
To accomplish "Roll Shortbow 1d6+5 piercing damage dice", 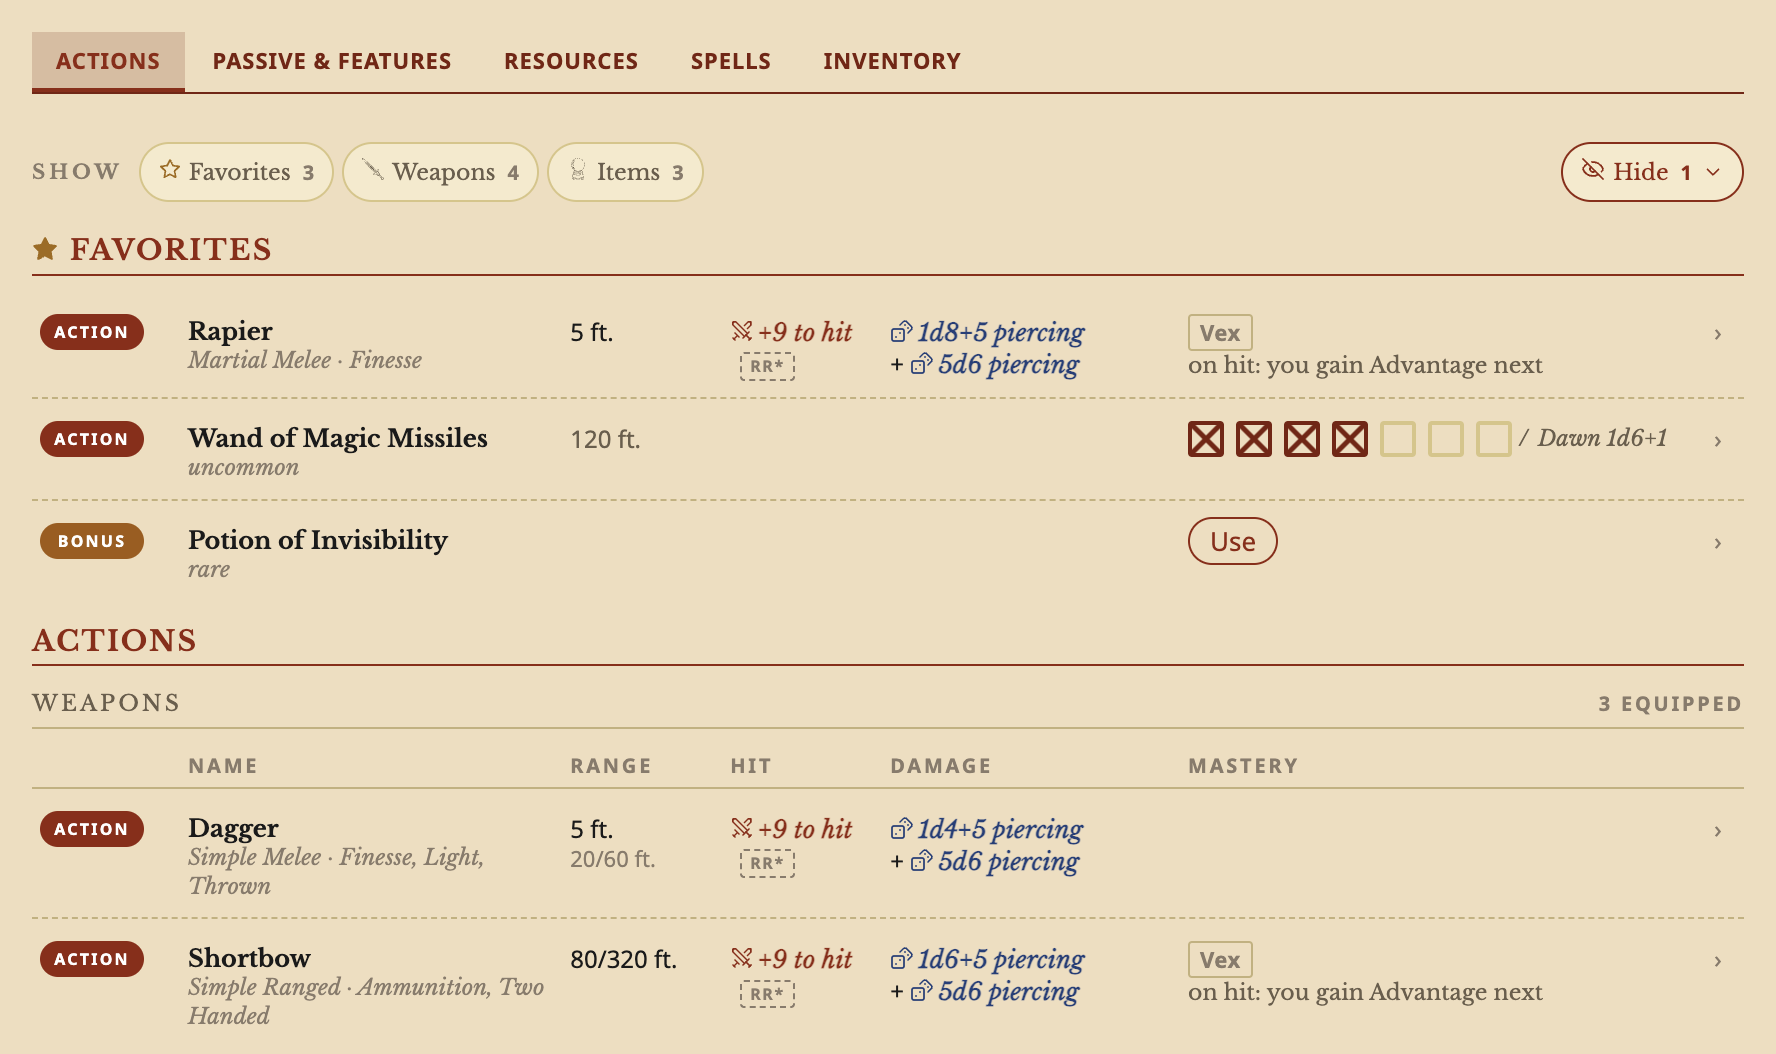I will pos(988,959).
